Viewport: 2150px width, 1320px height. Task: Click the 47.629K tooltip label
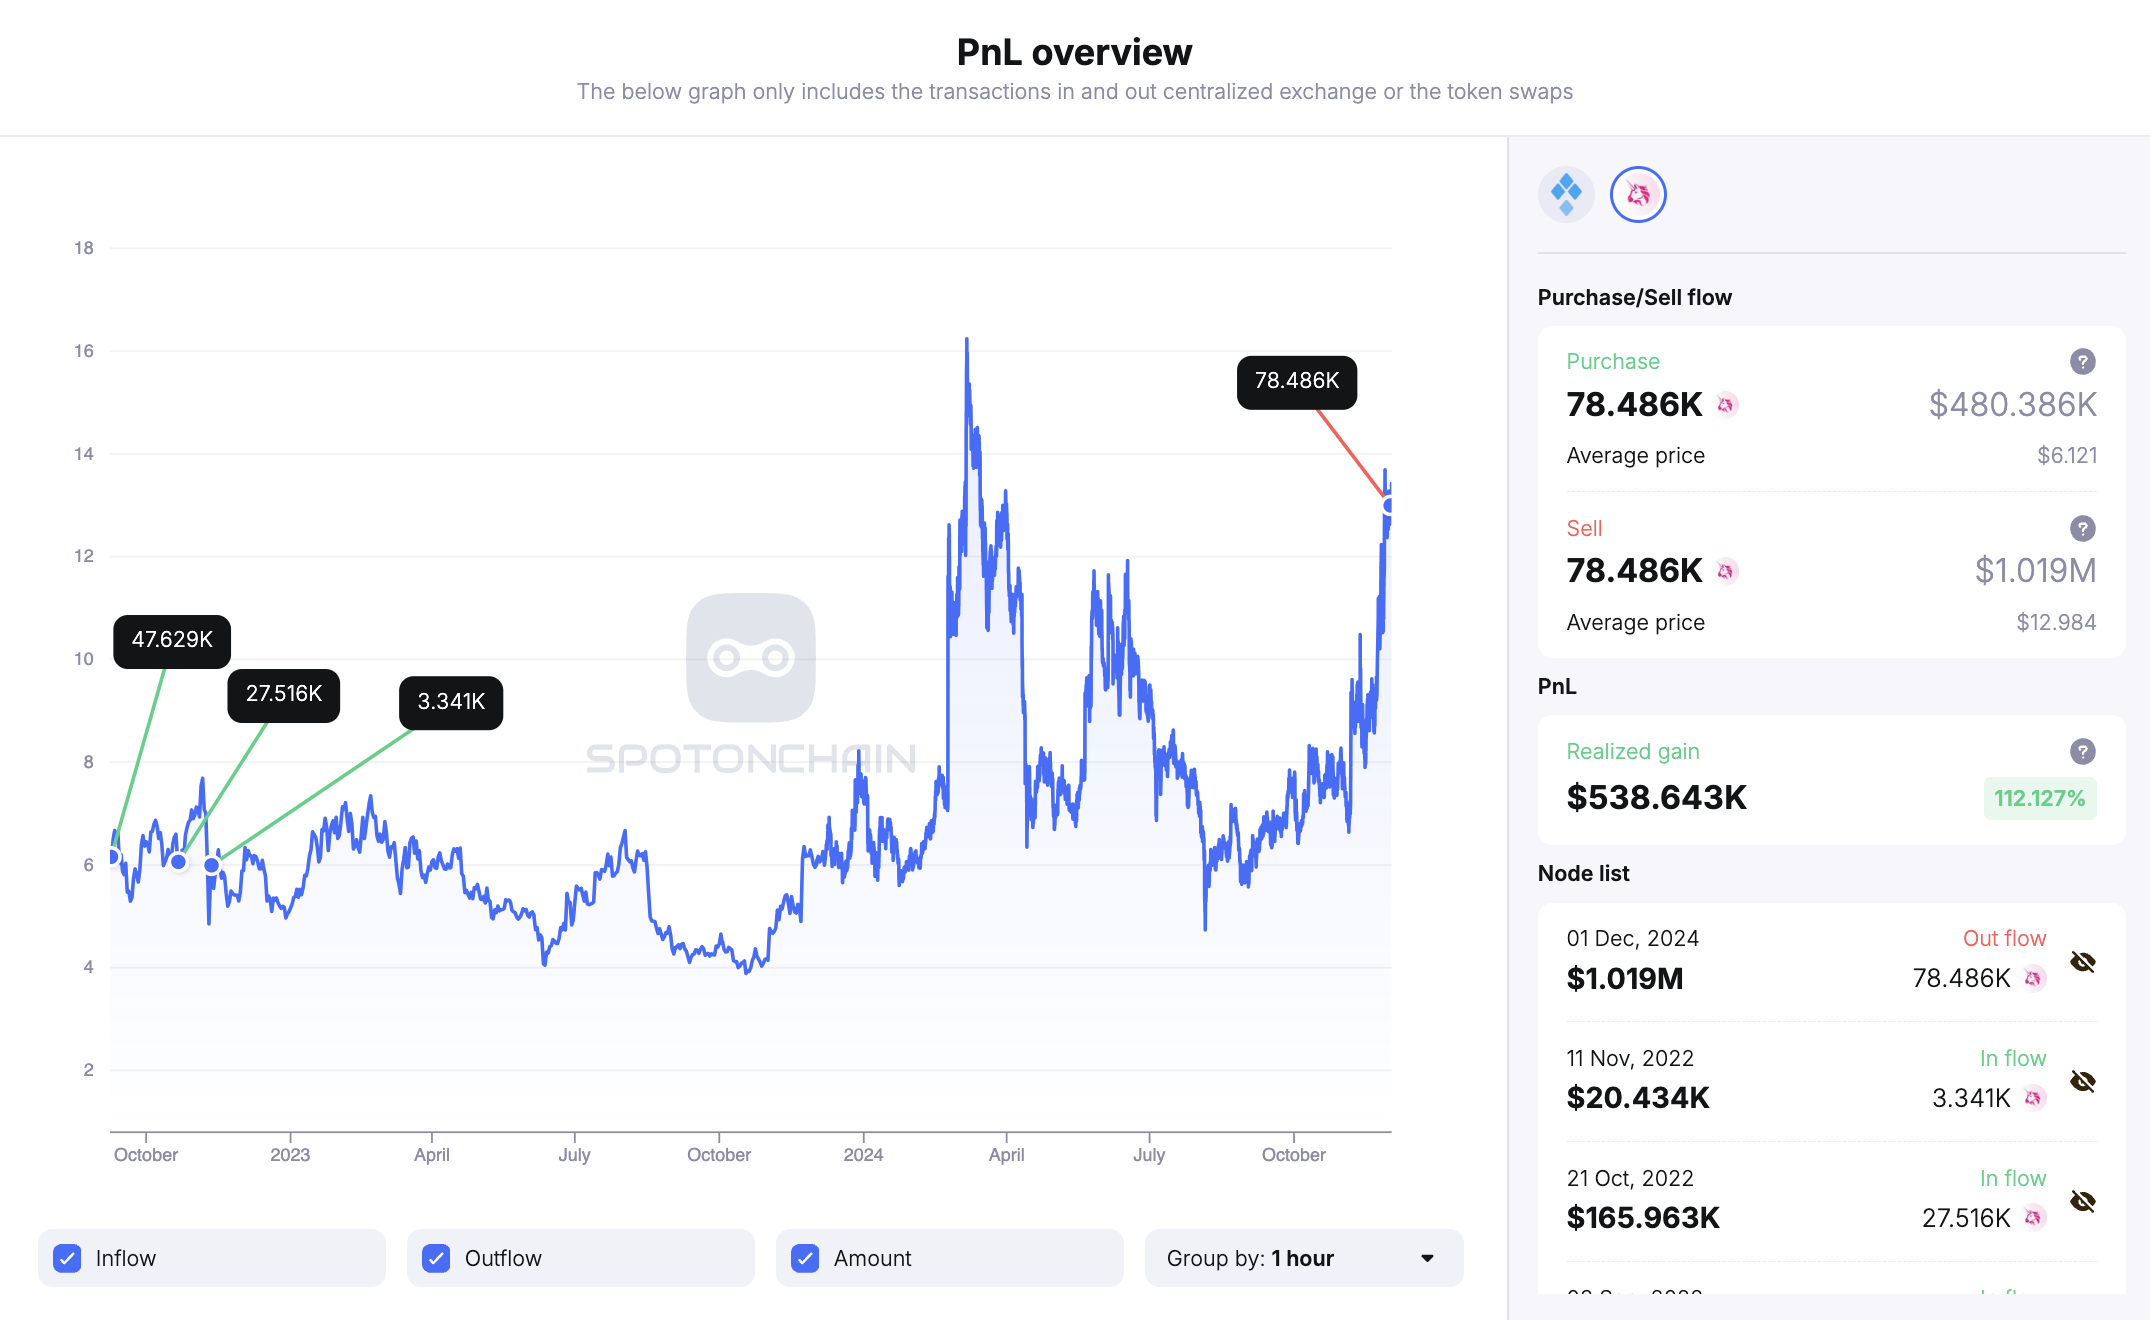click(x=171, y=640)
